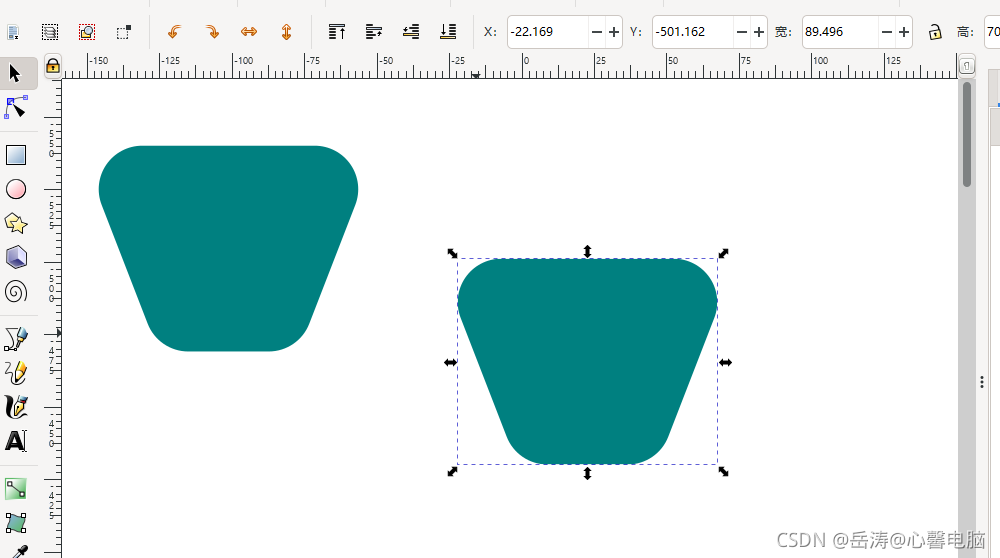
Task: Activate the Text tool
Action: point(16,441)
